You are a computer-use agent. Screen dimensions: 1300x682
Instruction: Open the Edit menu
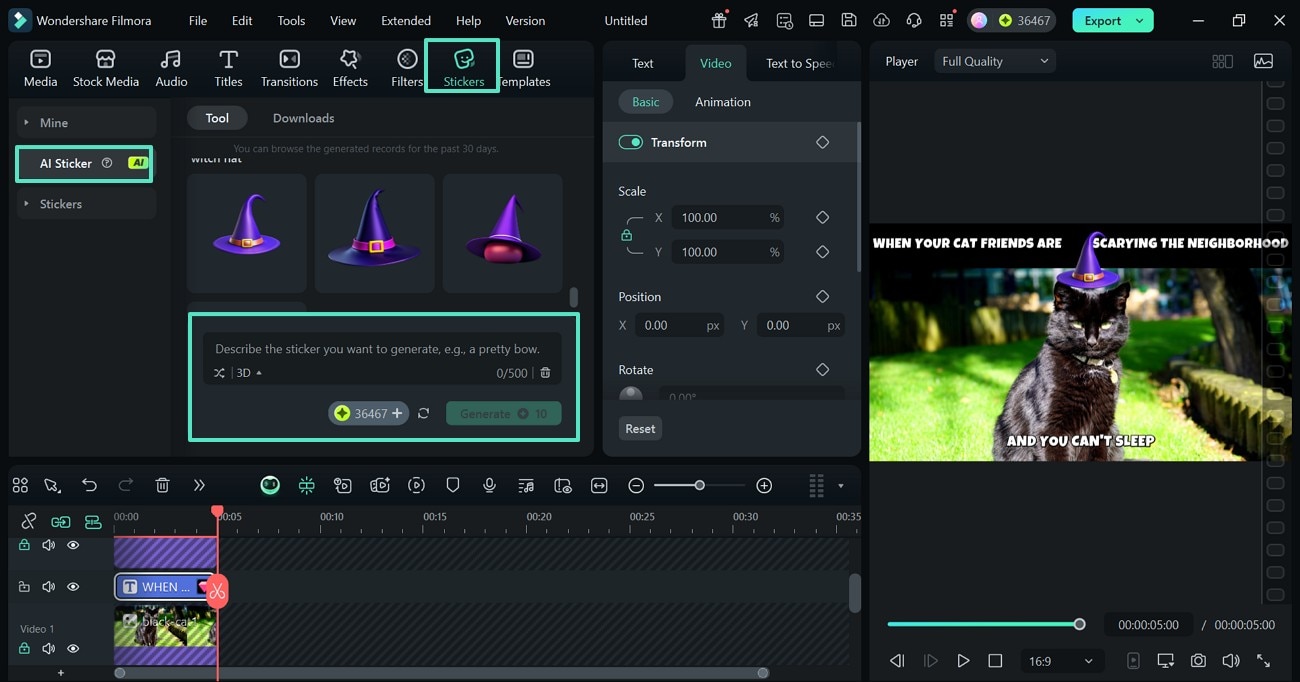coord(242,20)
